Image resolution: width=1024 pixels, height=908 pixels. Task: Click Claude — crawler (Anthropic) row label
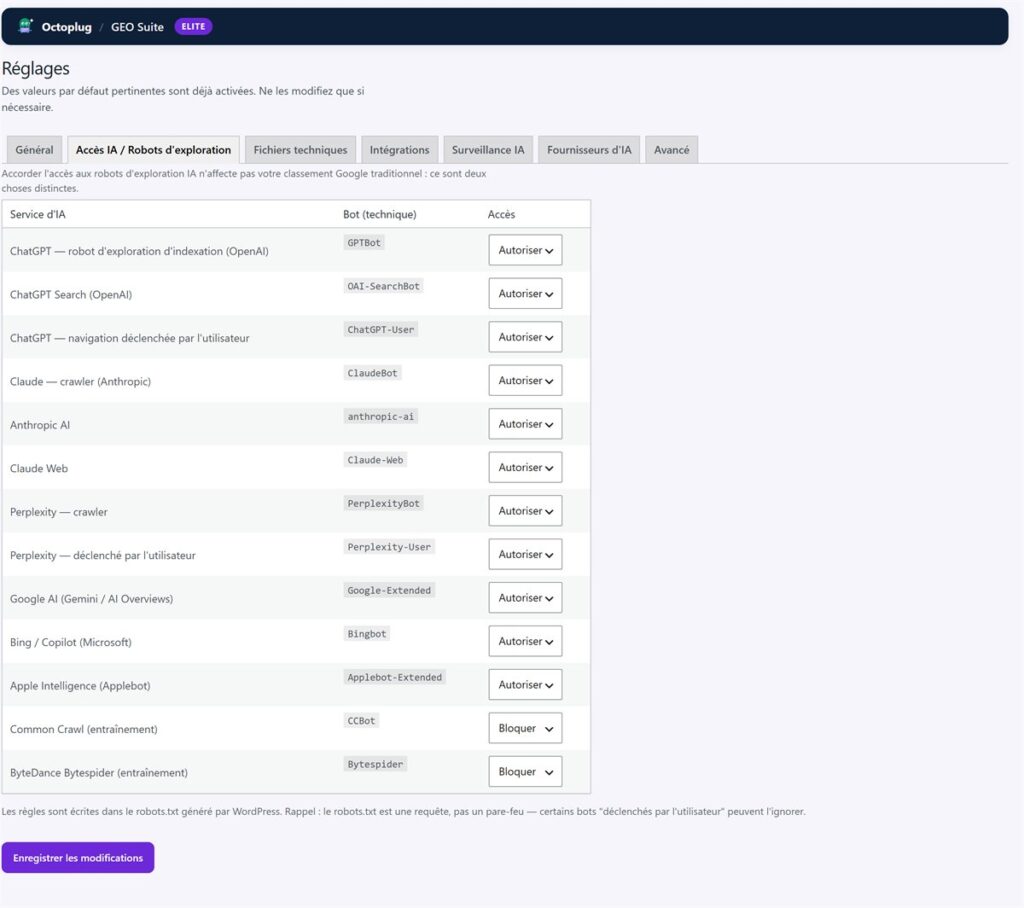pos(80,381)
